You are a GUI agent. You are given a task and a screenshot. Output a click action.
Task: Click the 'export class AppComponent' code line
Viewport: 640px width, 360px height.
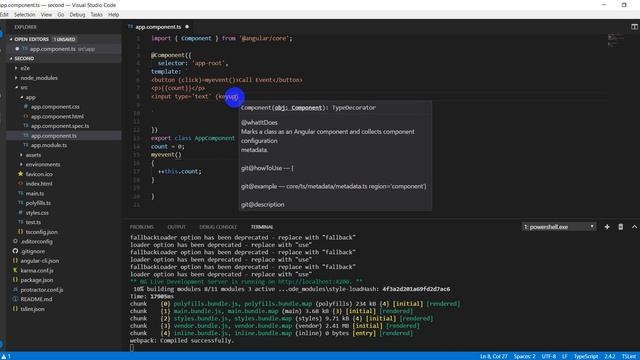(193, 138)
